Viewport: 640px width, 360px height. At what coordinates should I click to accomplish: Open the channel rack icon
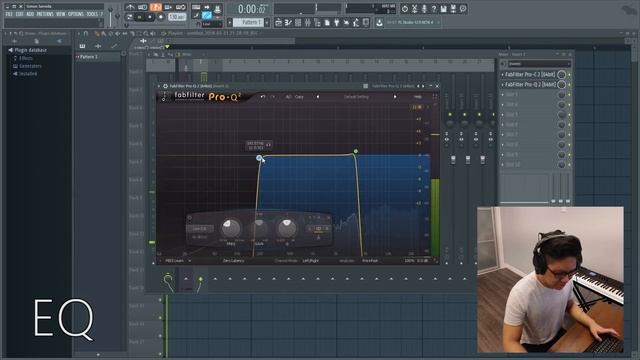pos(298,23)
